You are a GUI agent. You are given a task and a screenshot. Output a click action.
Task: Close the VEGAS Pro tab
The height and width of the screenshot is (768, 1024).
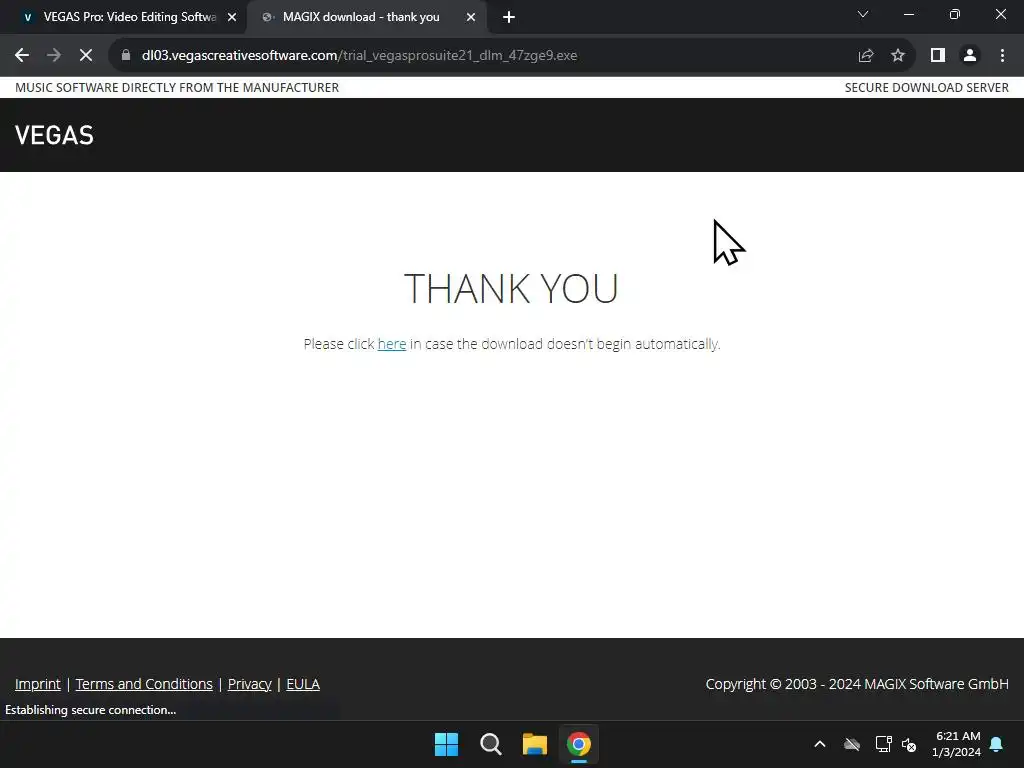pos(232,18)
